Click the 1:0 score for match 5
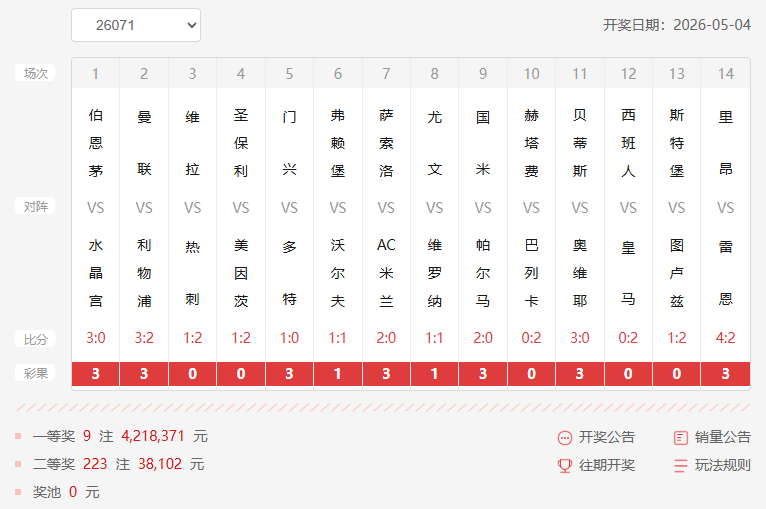This screenshot has height=509, width=766. tap(289, 338)
